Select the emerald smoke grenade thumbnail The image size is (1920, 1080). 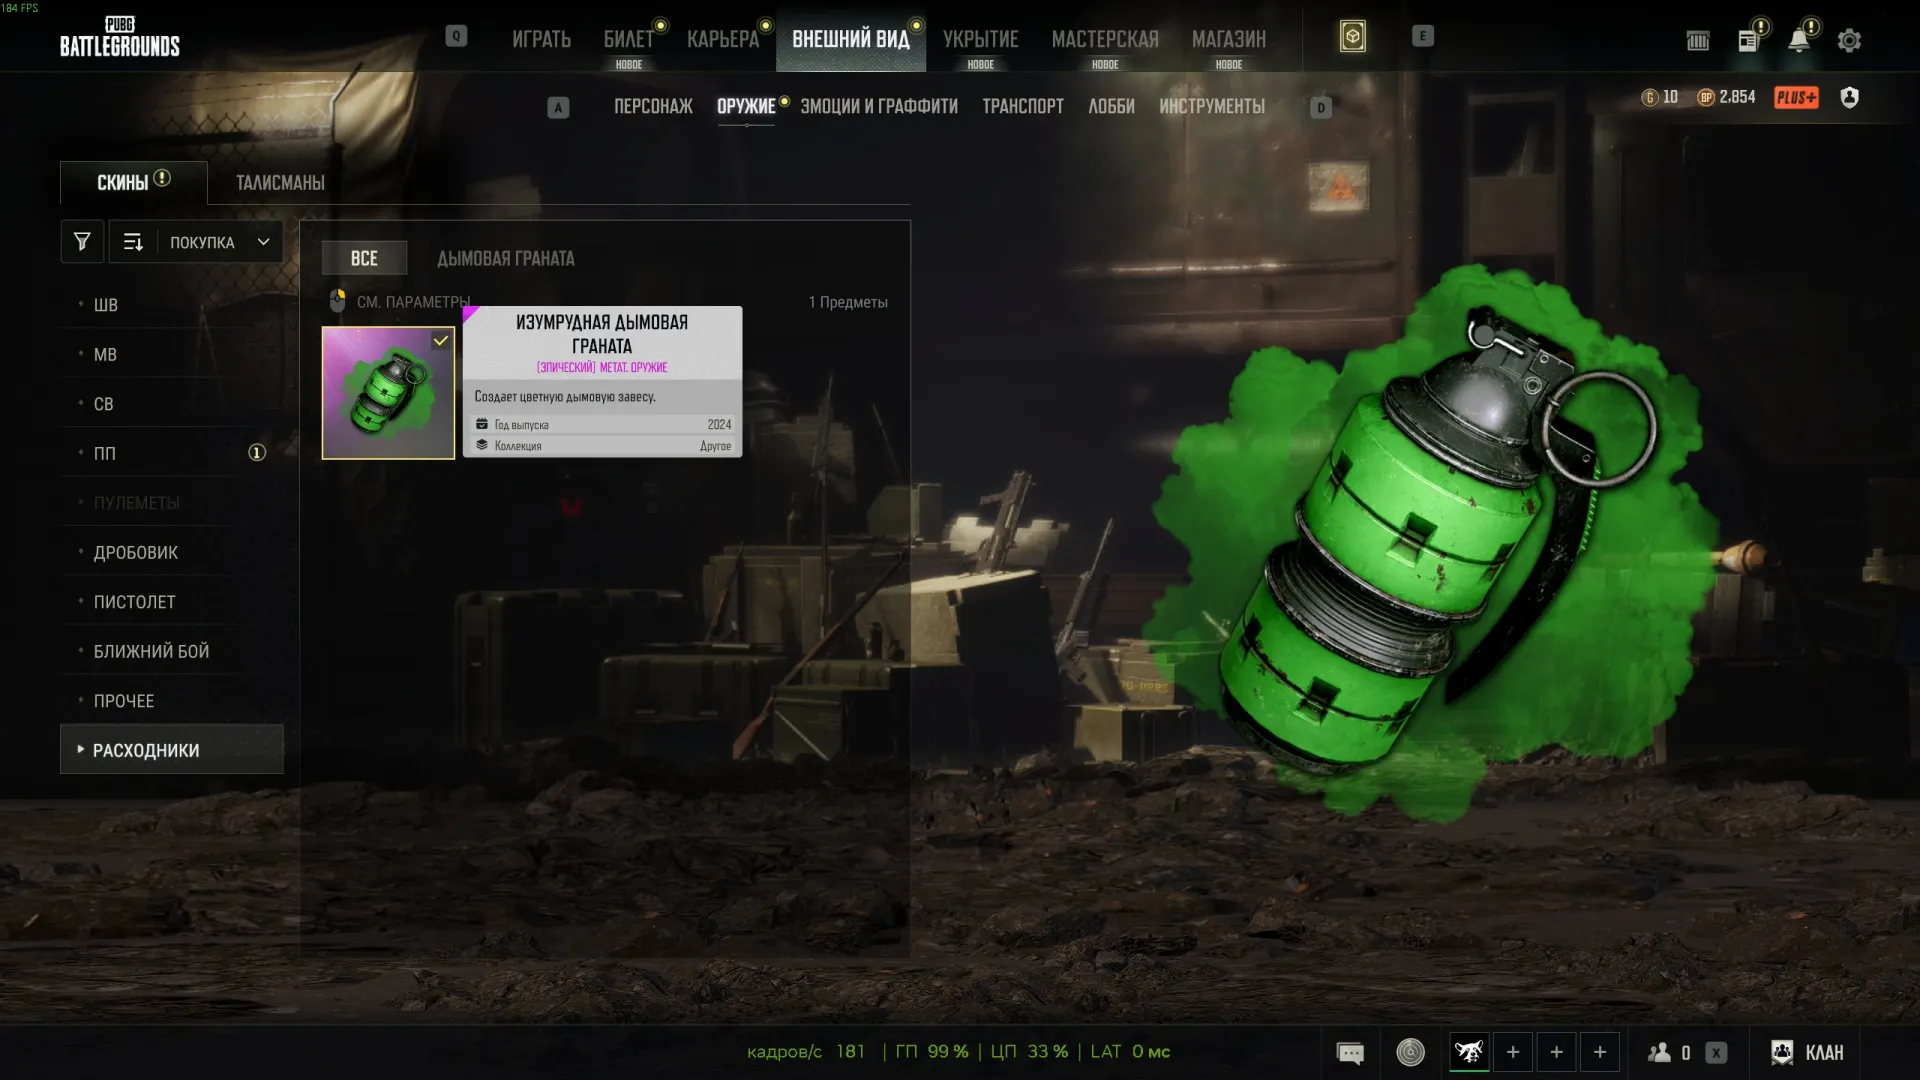[388, 393]
